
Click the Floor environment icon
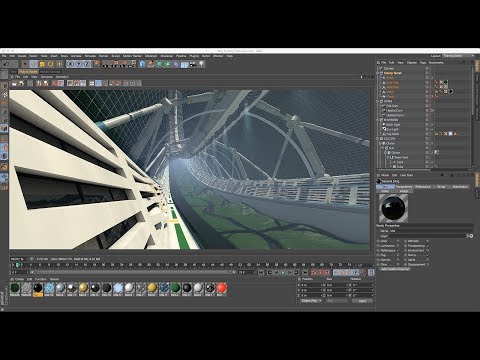point(185,64)
